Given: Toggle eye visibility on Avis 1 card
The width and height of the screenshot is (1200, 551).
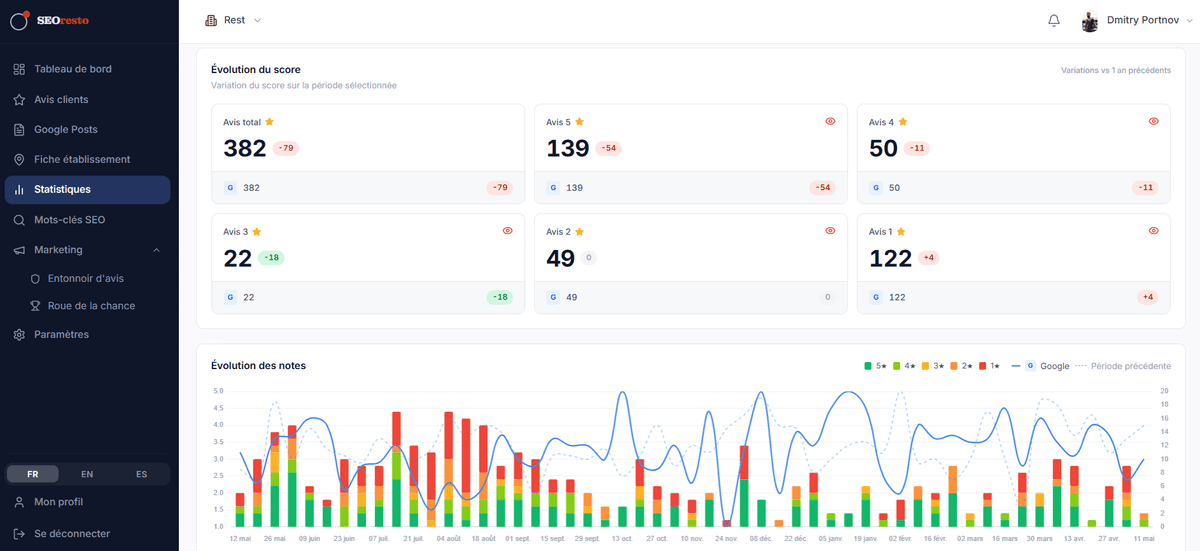Looking at the screenshot, I should click(x=1153, y=231).
